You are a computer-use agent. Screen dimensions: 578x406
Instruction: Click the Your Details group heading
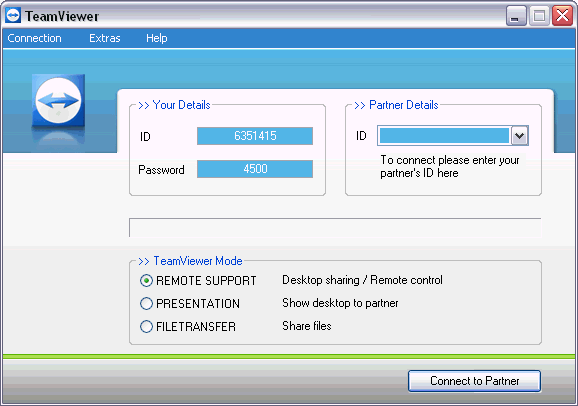[174, 105]
